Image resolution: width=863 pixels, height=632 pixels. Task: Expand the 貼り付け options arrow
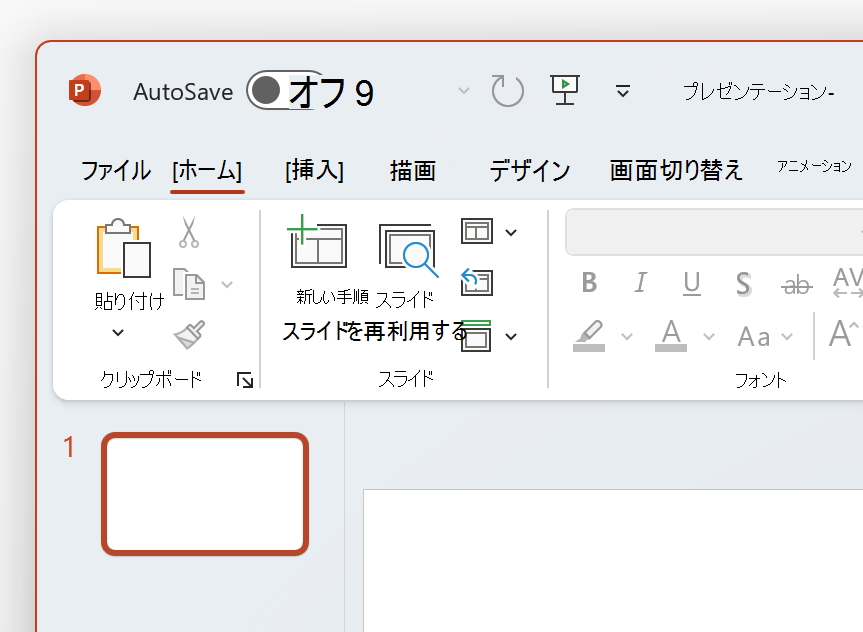pos(118,333)
